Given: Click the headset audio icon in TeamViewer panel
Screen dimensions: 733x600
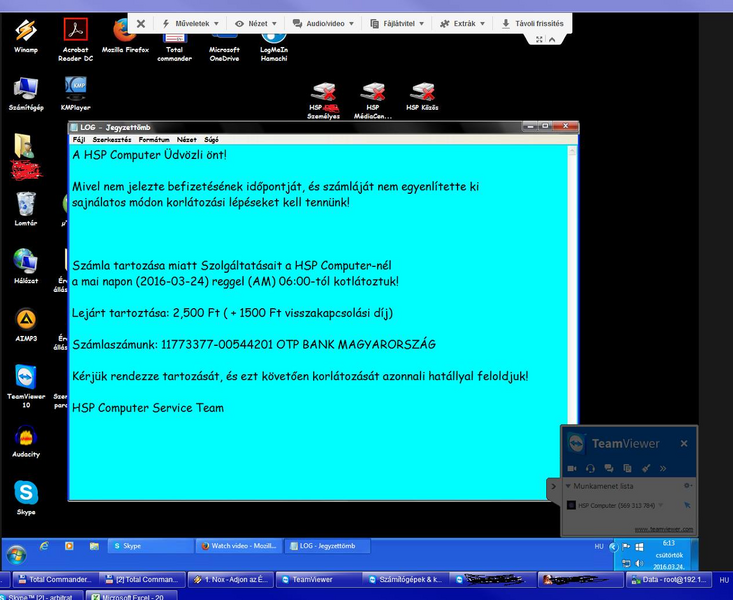Looking at the screenshot, I should click(590, 468).
